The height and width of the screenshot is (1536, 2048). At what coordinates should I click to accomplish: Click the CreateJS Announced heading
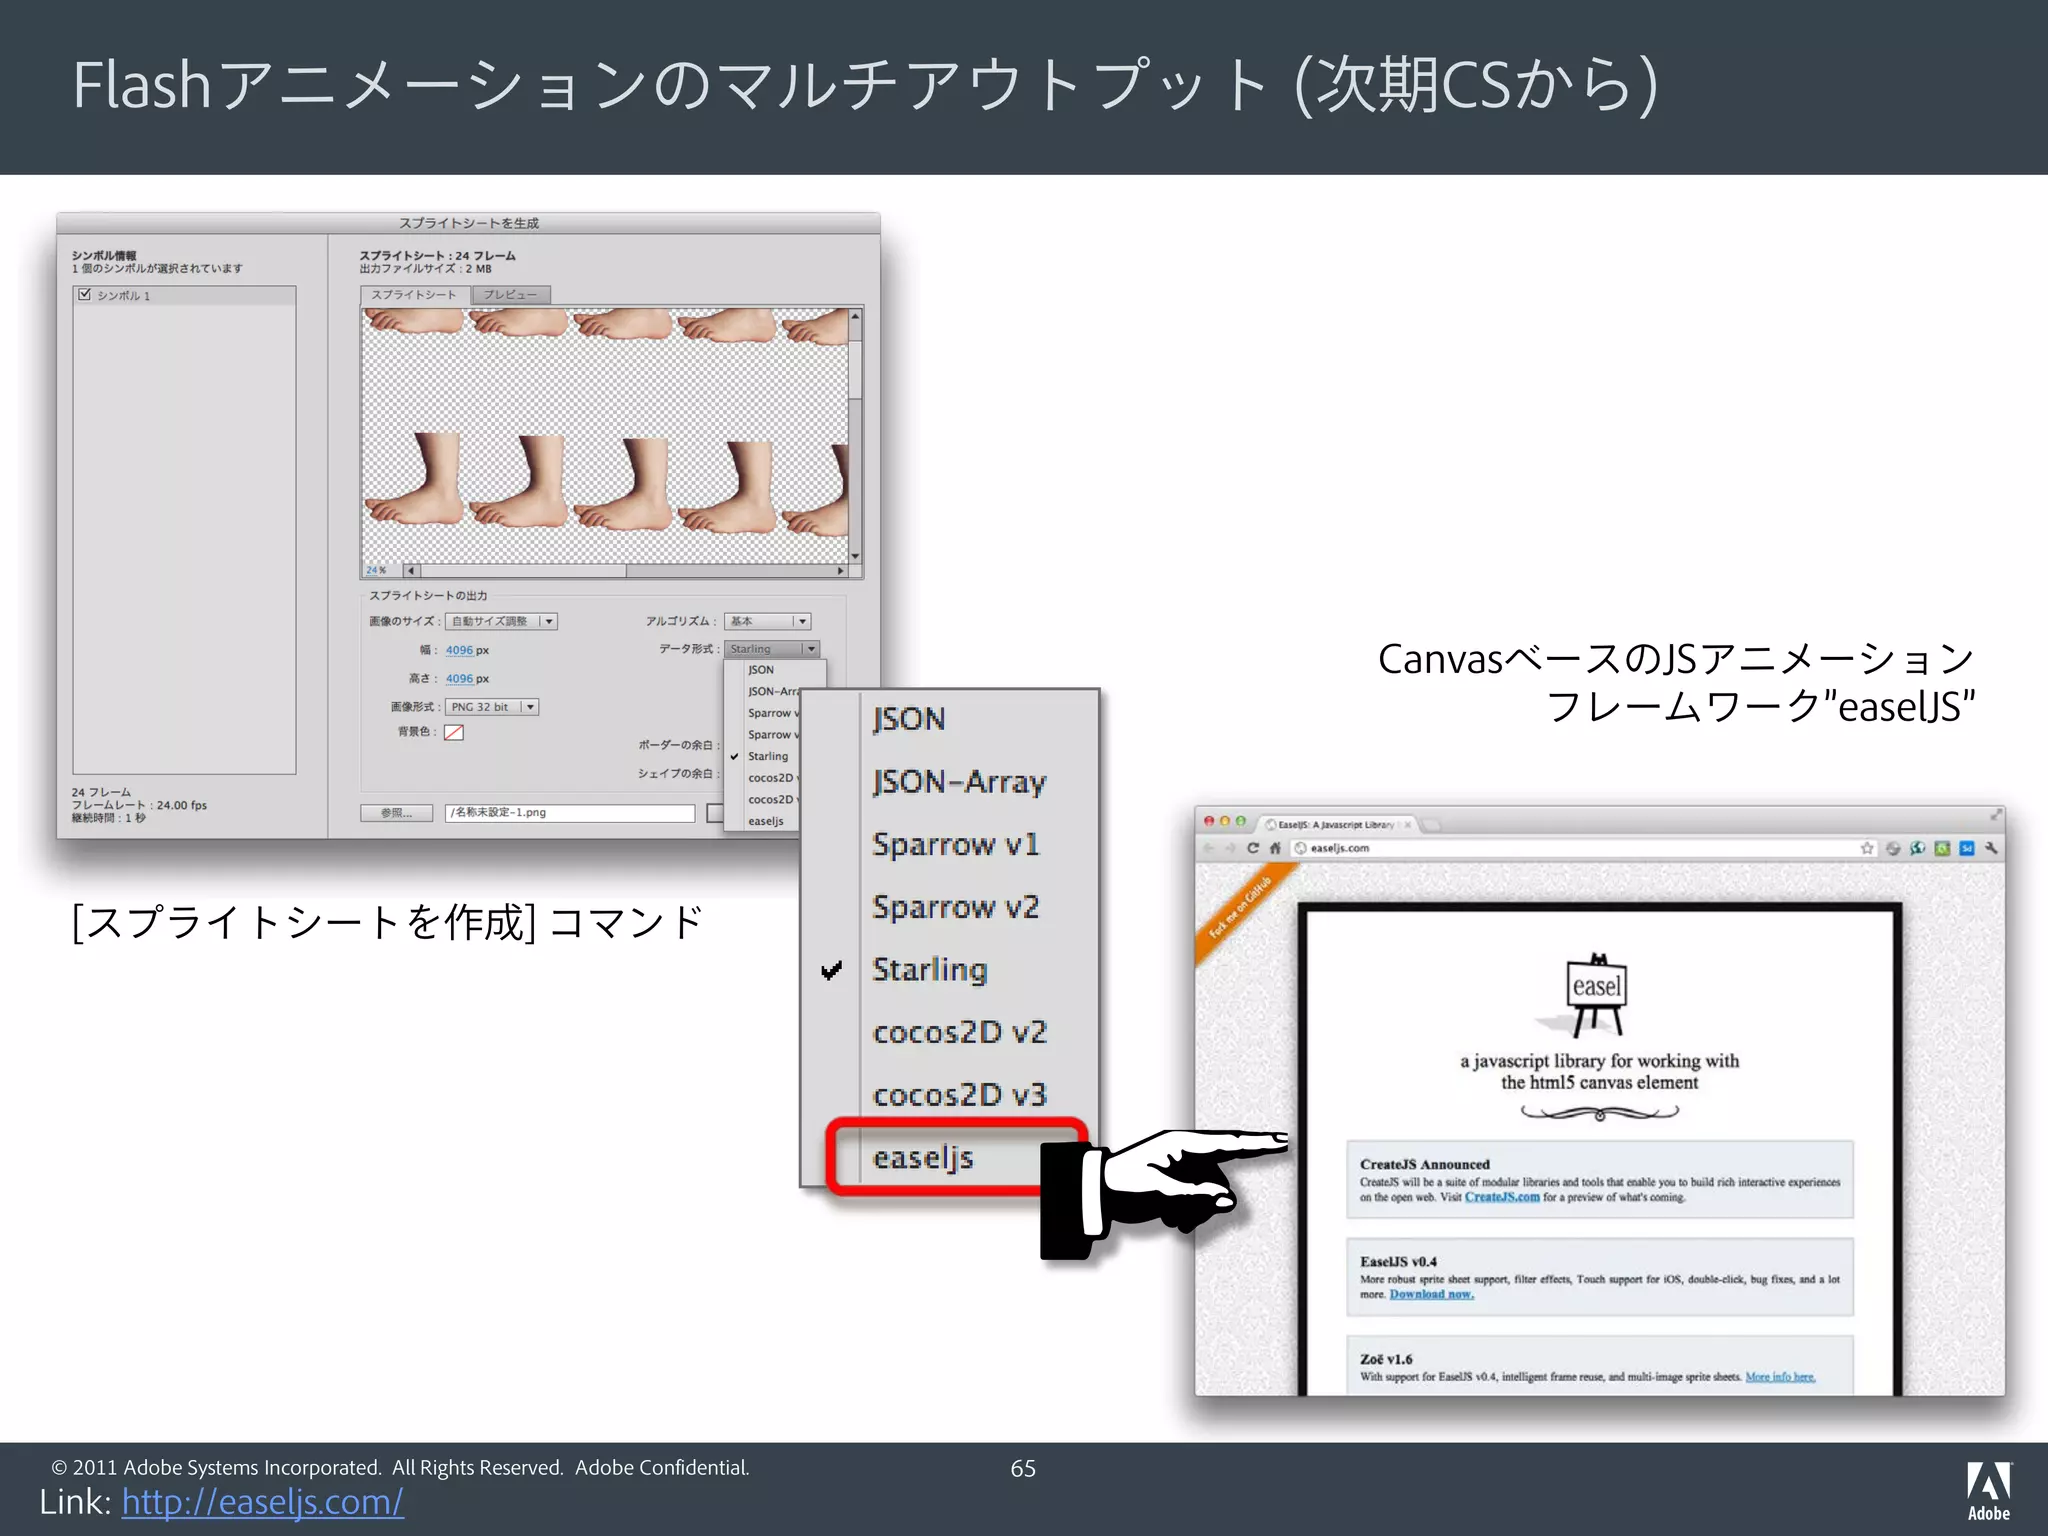pos(1424,1164)
